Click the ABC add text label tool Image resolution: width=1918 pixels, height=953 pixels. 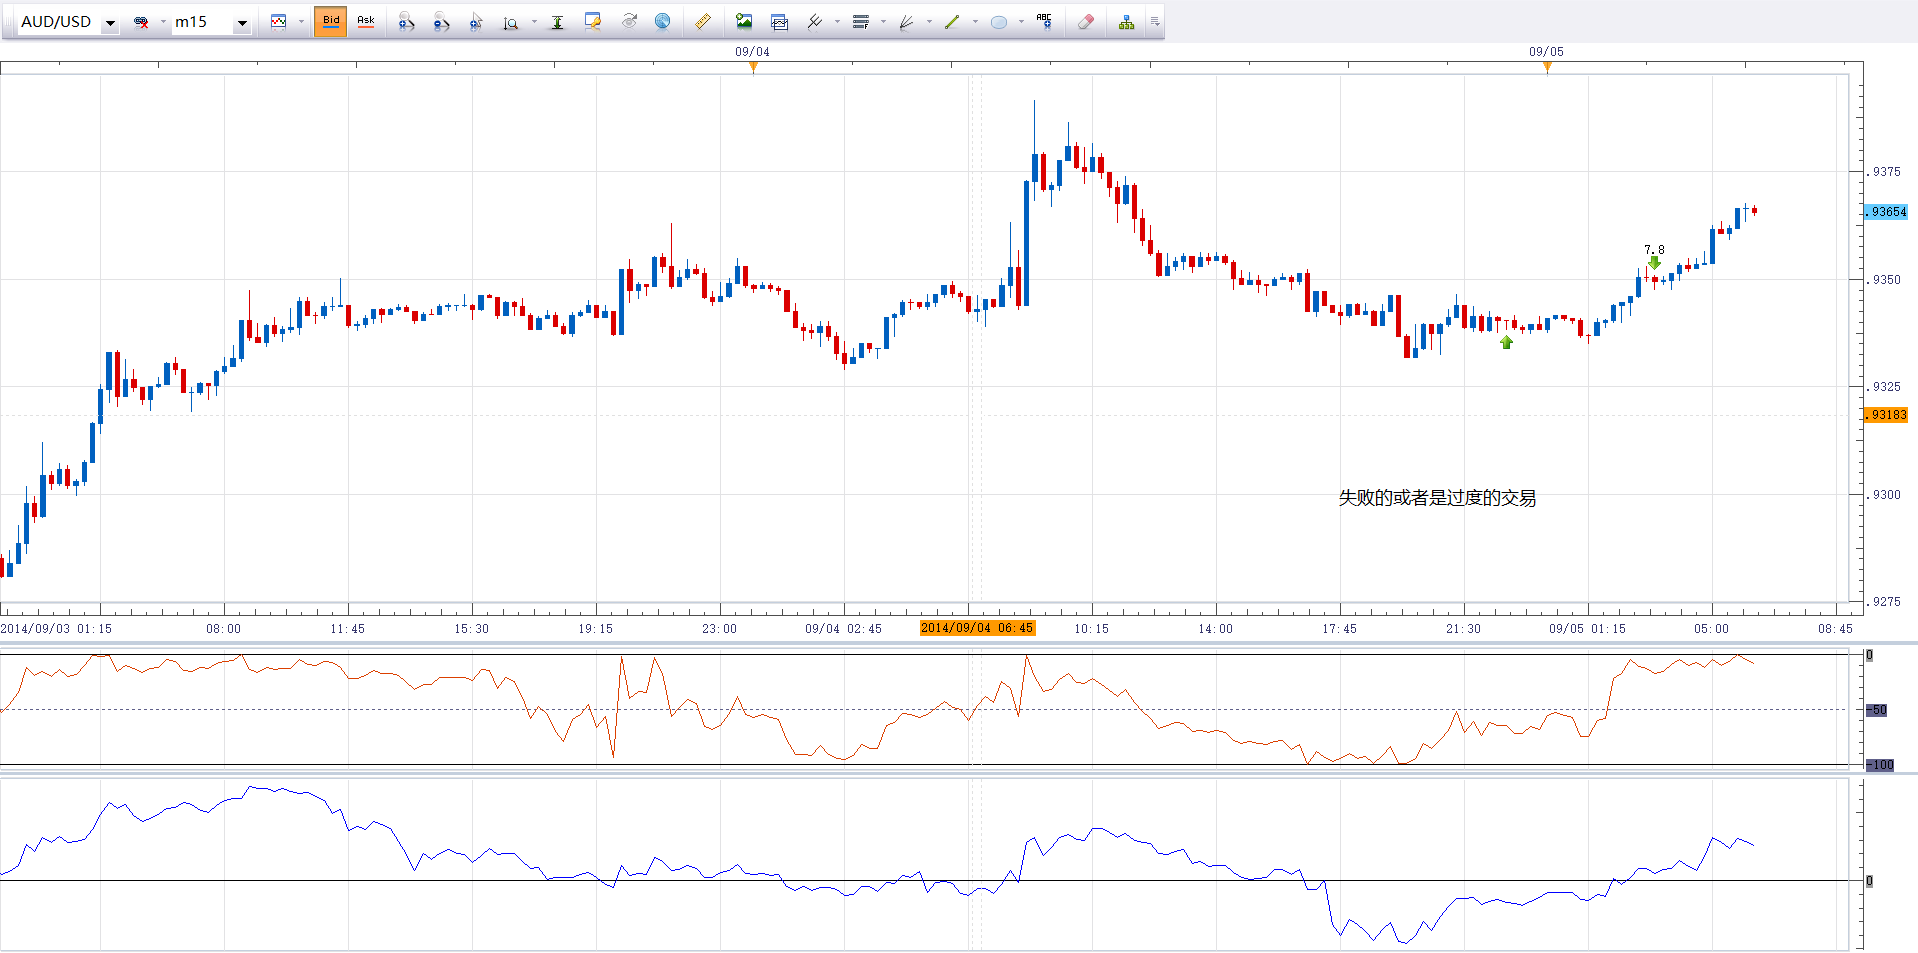pos(1044,22)
